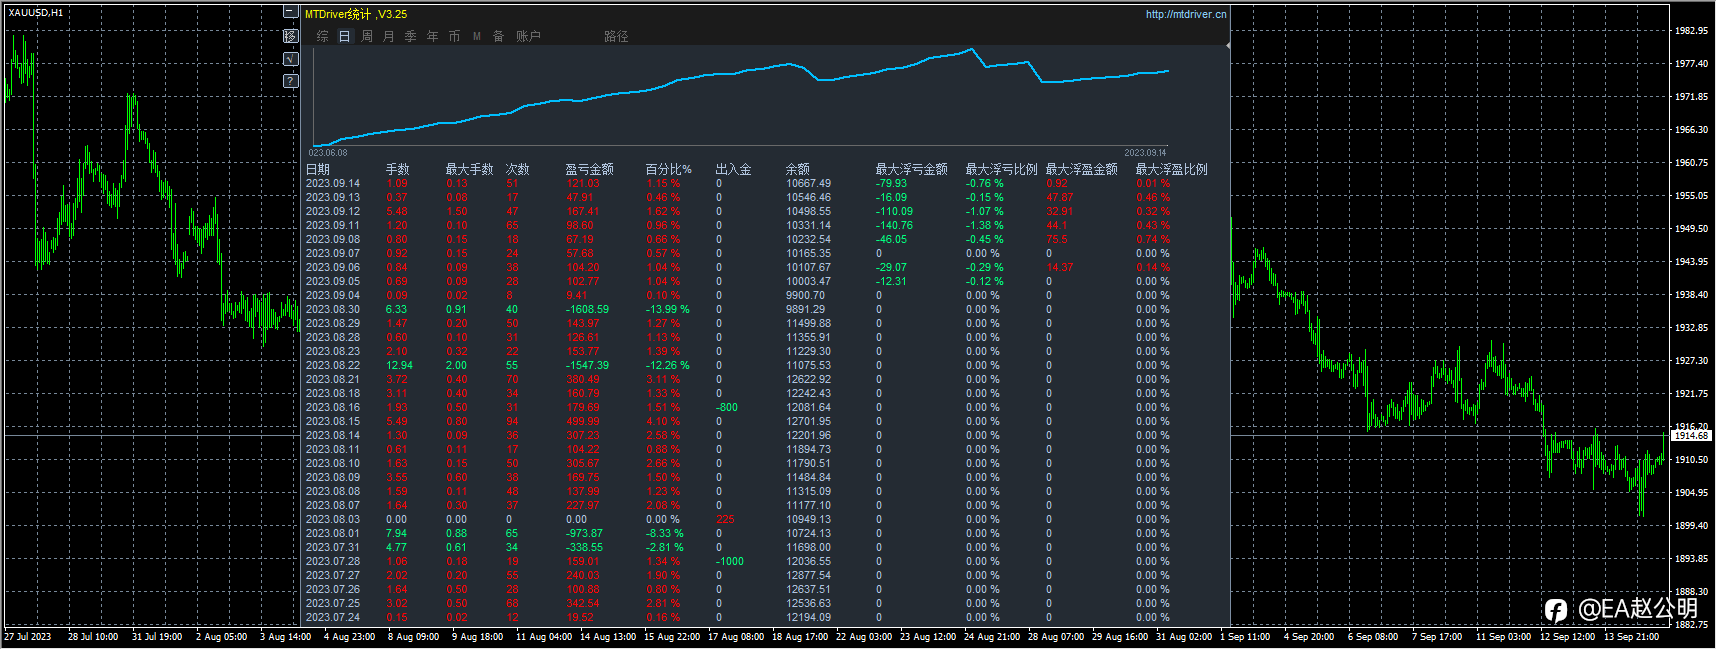Open the 账户 account tab

(528, 37)
